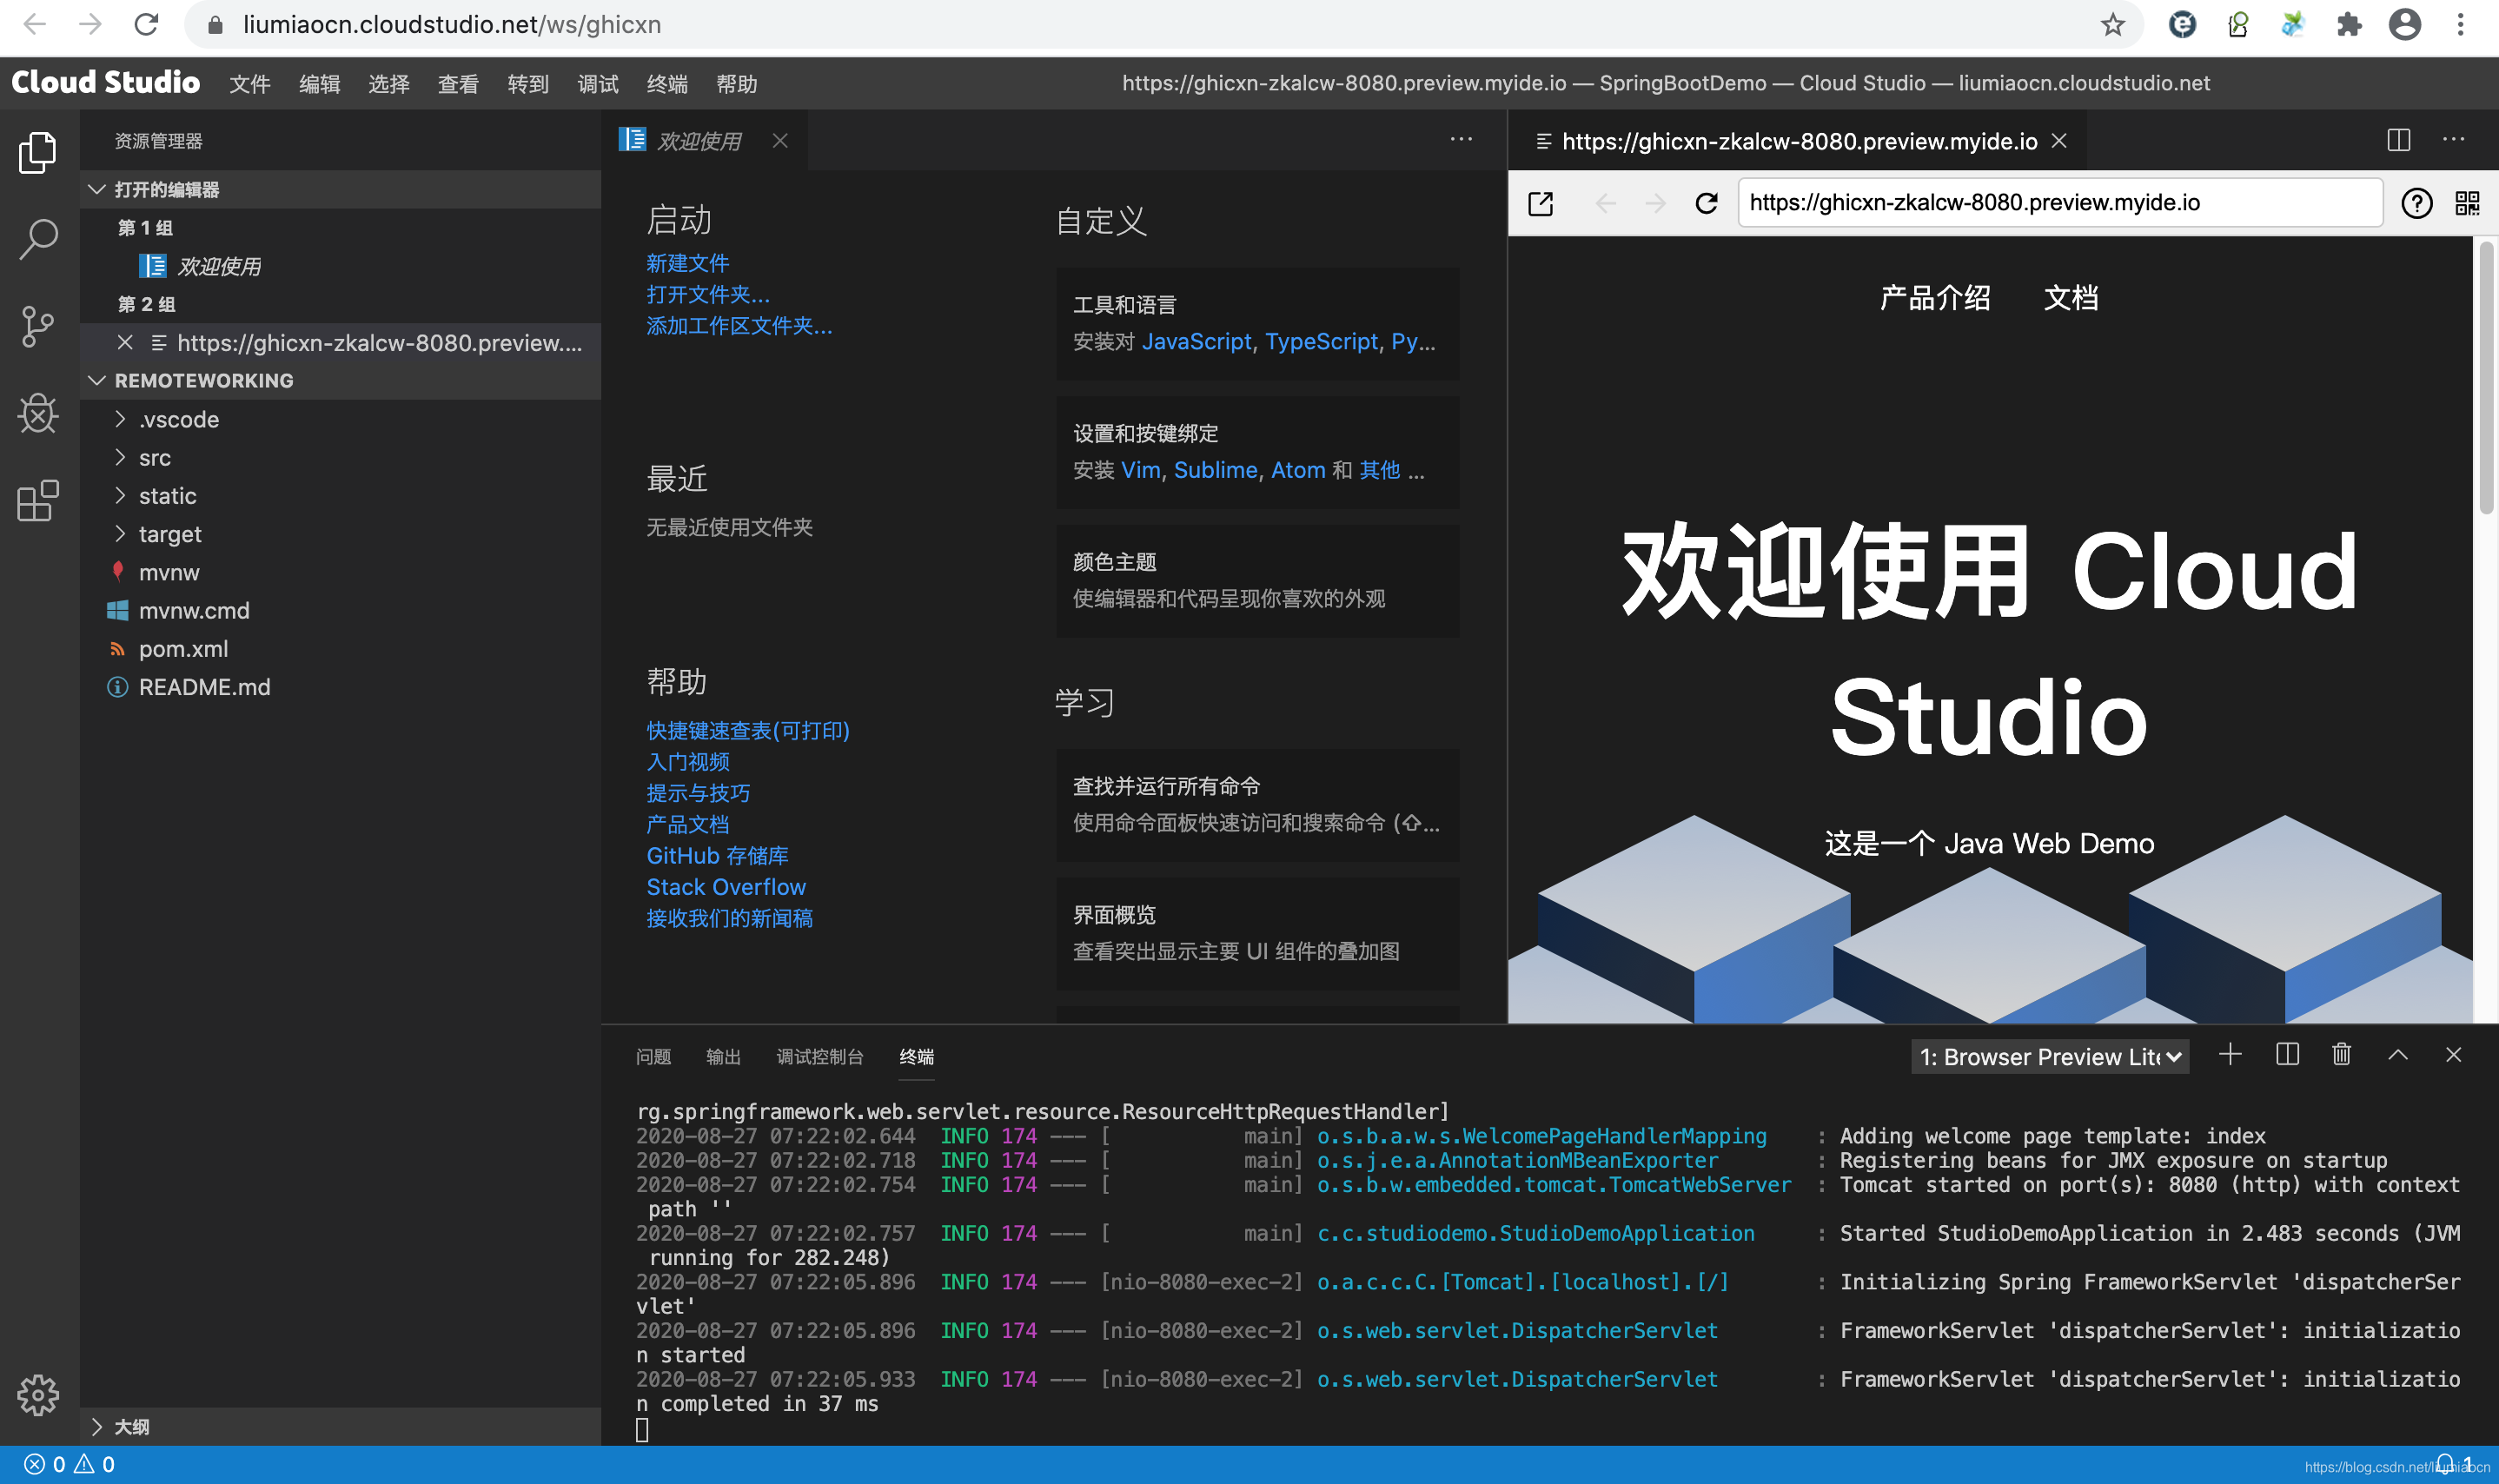Open the GitHub 存储库 link
The width and height of the screenshot is (2499, 1484).
pyautogui.click(x=717, y=856)
